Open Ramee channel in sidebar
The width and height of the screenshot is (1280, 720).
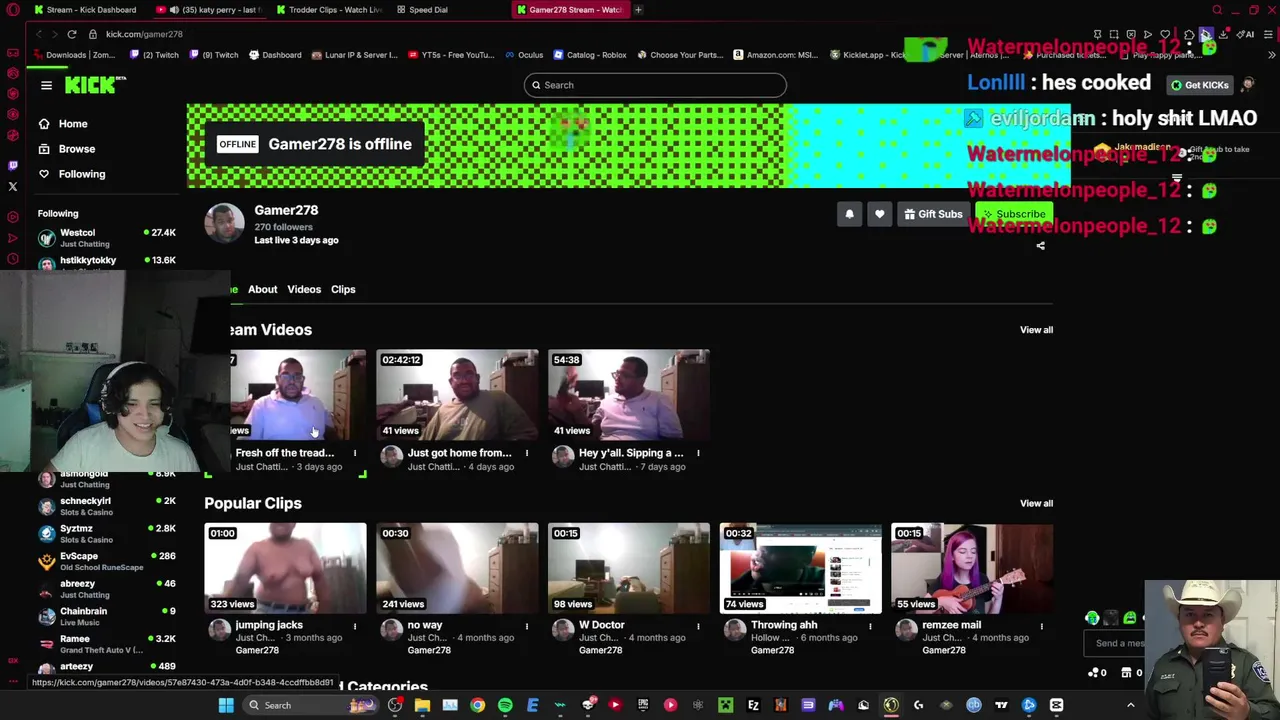tap(106, 644)
